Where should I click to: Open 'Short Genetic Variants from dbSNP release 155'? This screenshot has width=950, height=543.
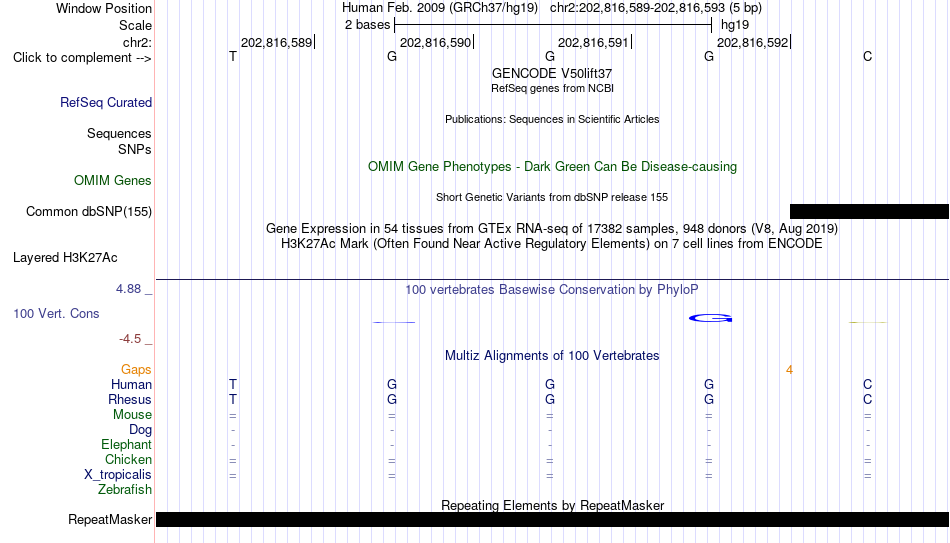[552, 198]
